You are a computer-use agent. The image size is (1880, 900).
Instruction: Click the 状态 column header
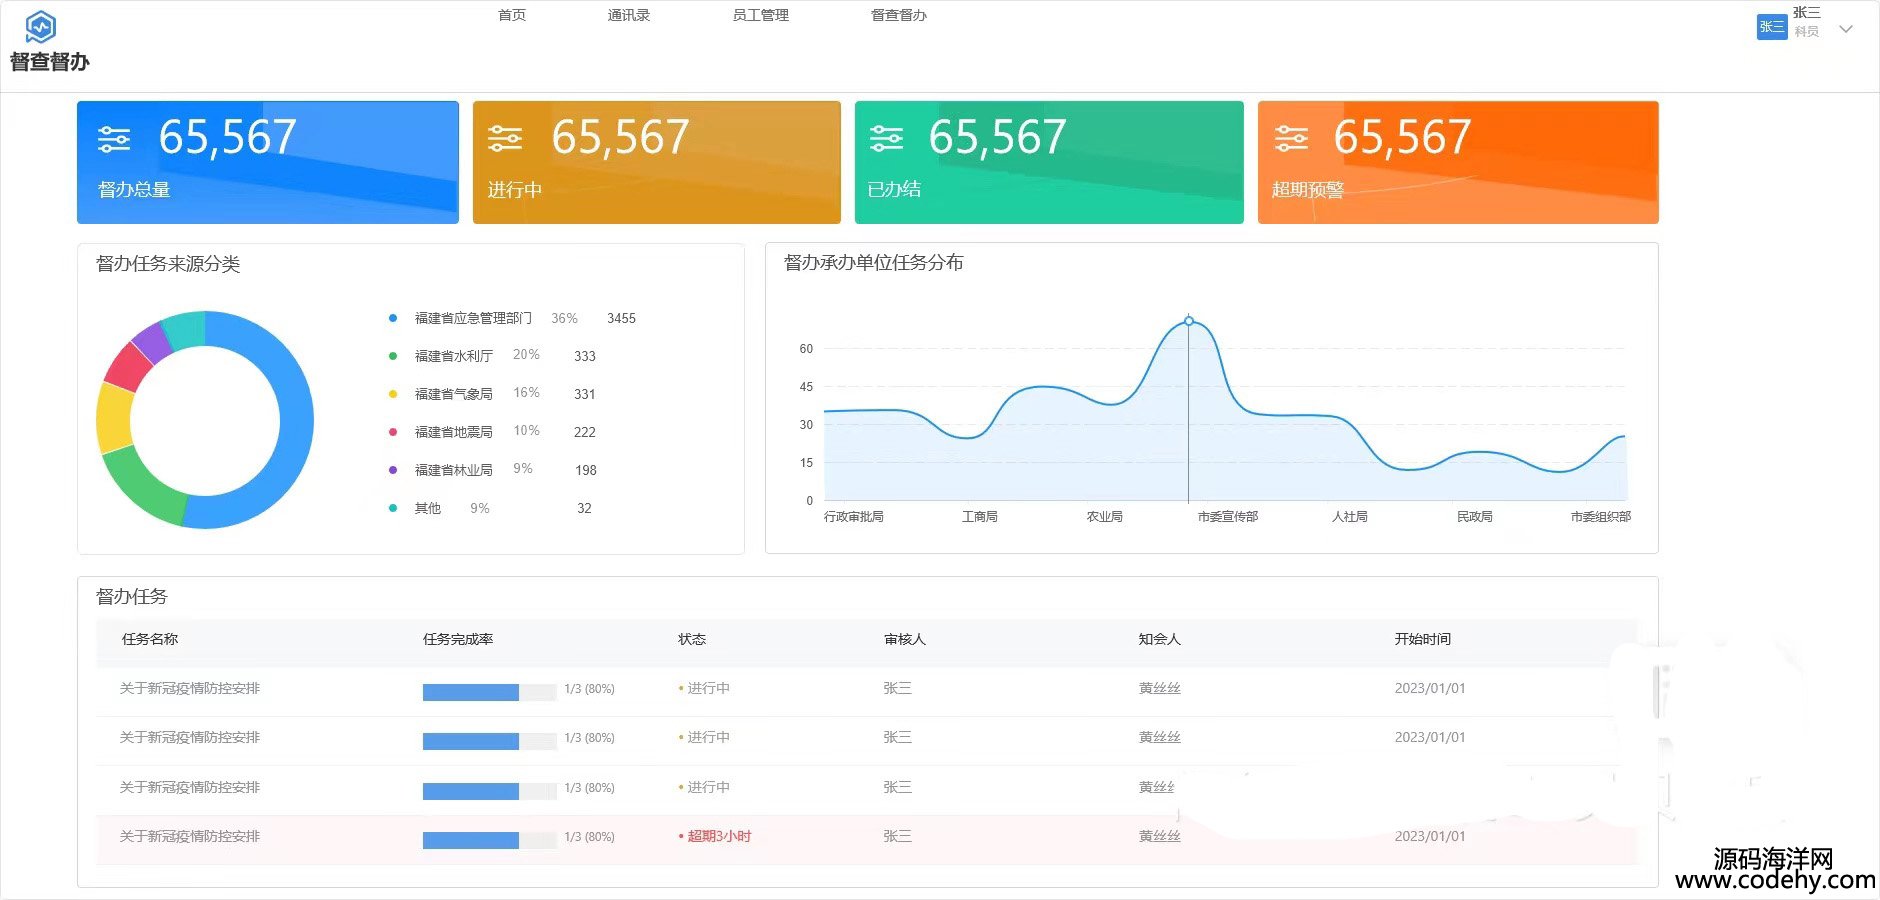coord(692,639)
